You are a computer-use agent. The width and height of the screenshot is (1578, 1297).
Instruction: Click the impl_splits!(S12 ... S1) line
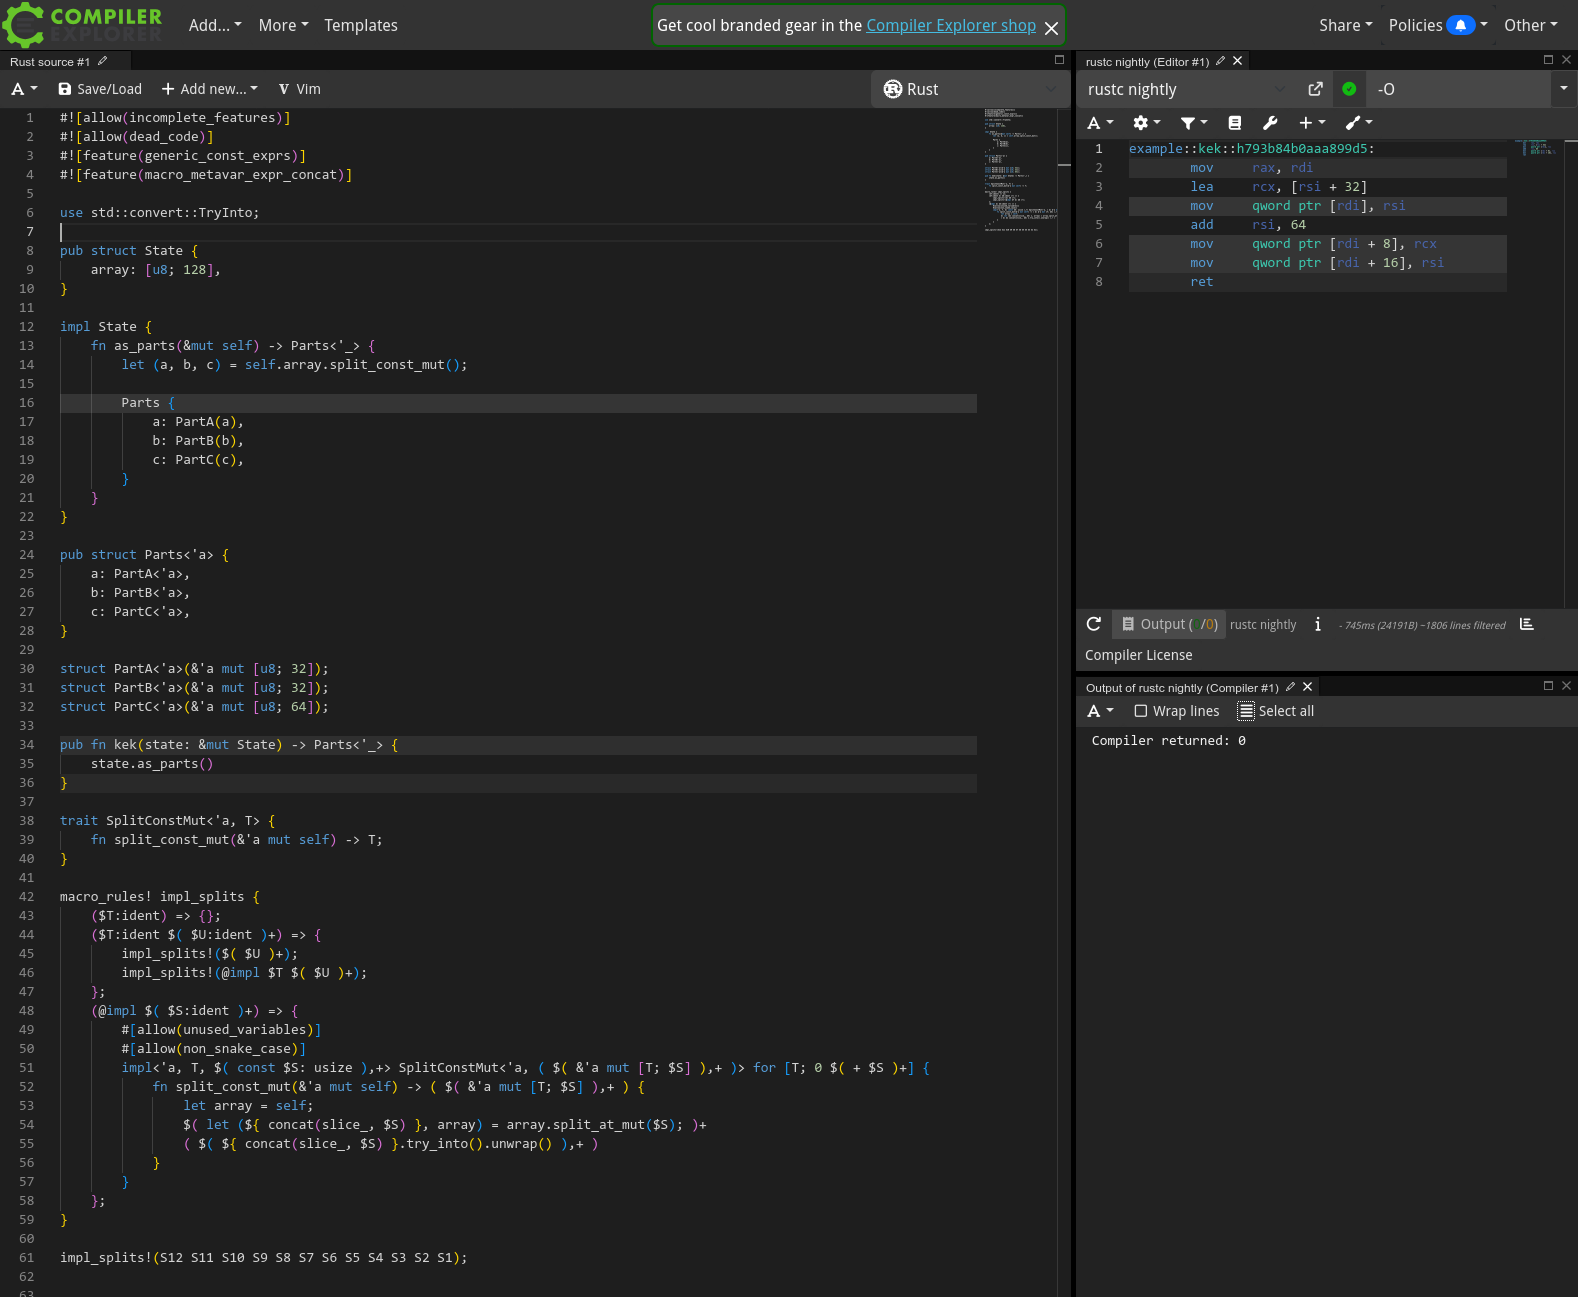click(263, 1258)
